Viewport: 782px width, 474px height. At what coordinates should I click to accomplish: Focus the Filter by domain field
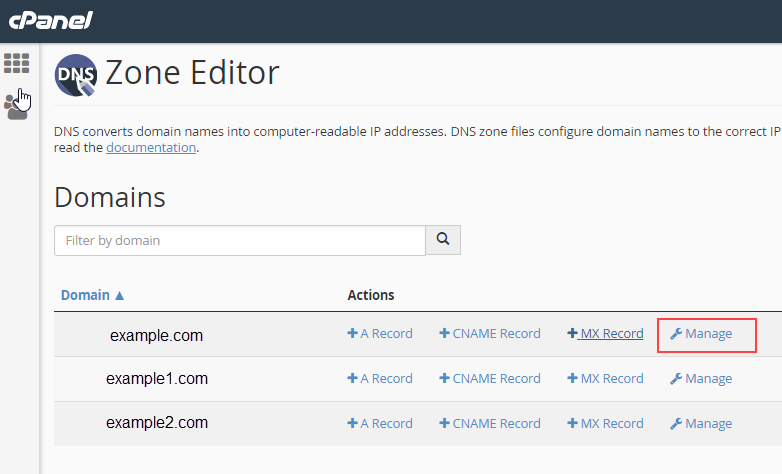[240, 240]
